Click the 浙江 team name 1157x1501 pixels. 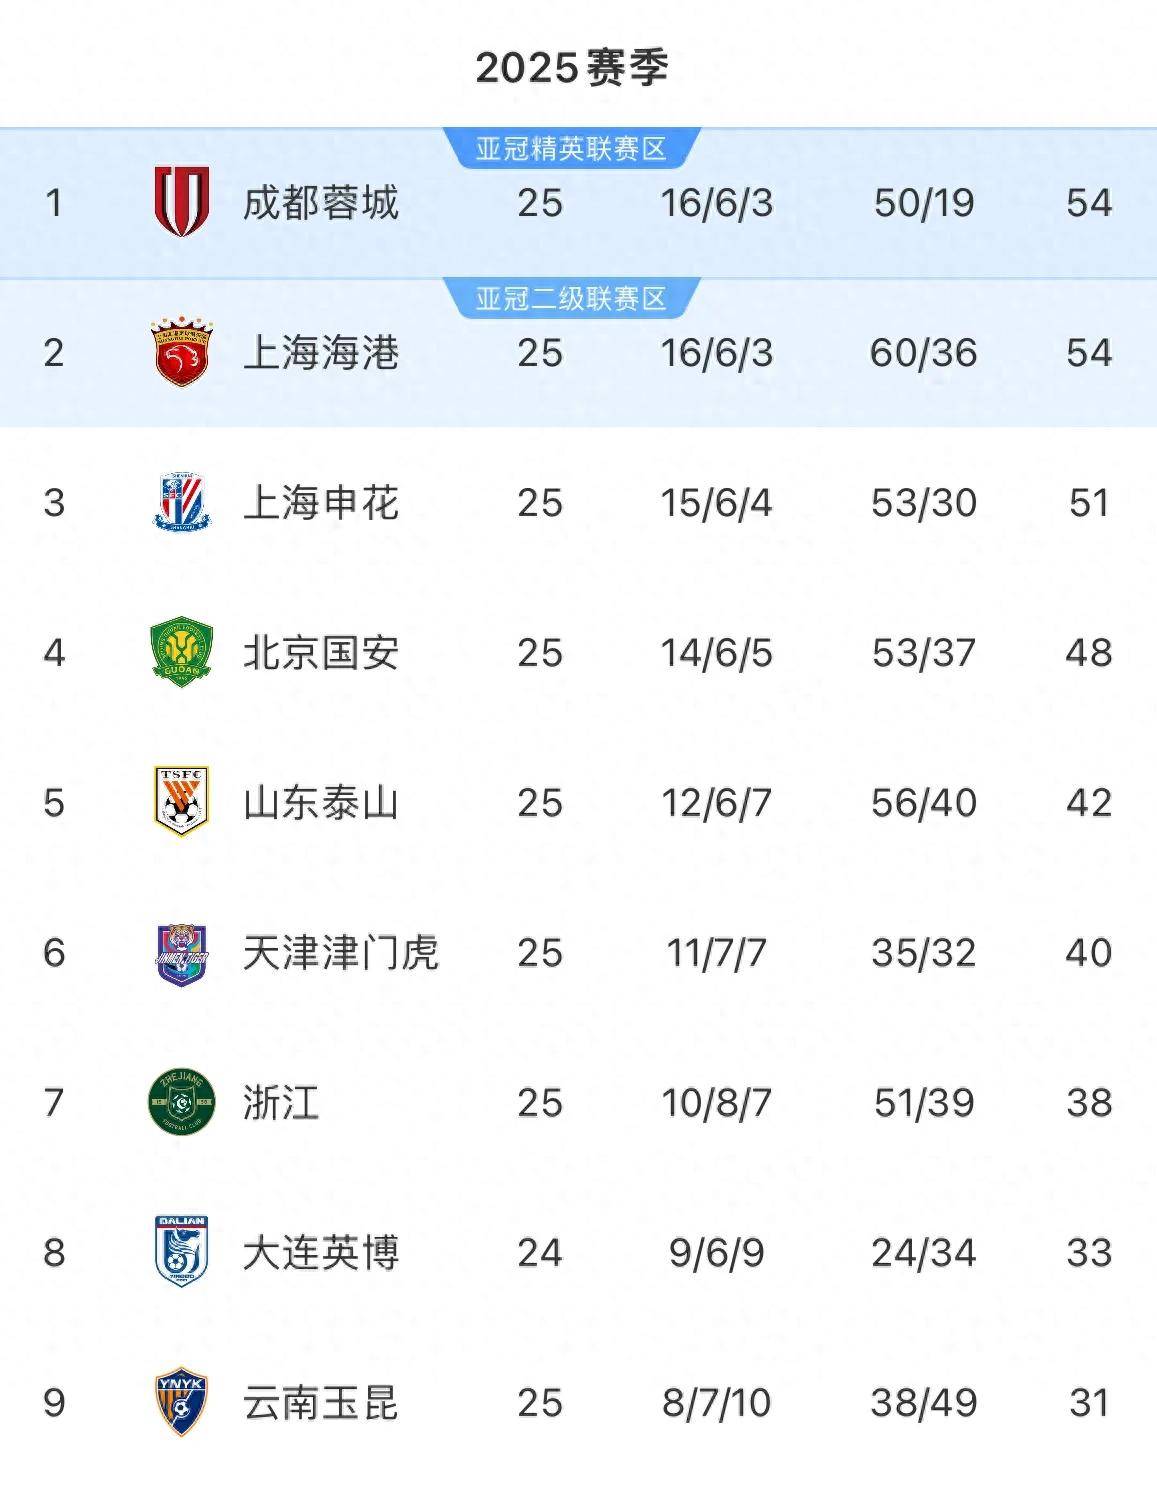coord(281,1103)
